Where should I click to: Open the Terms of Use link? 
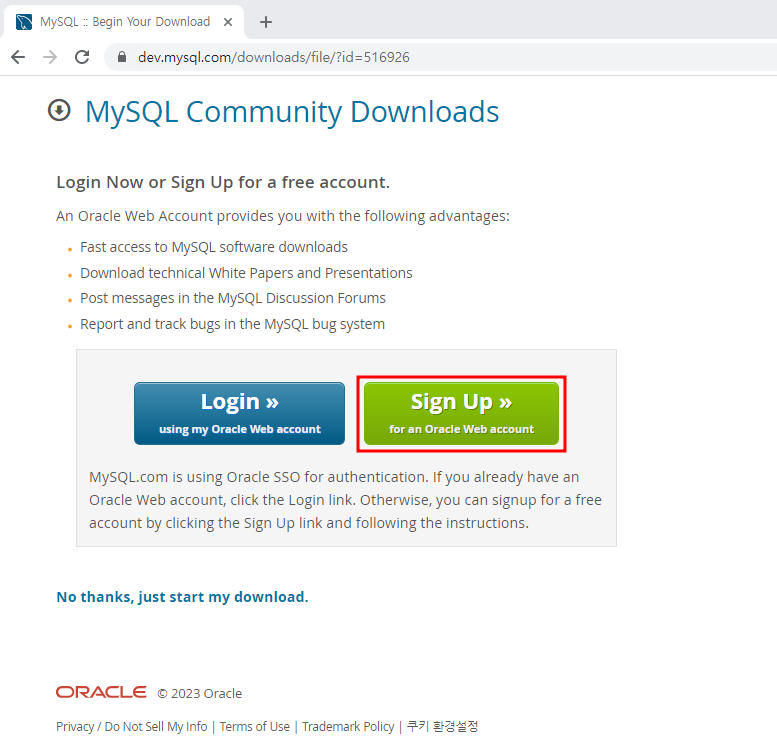(x=255, y=726)
